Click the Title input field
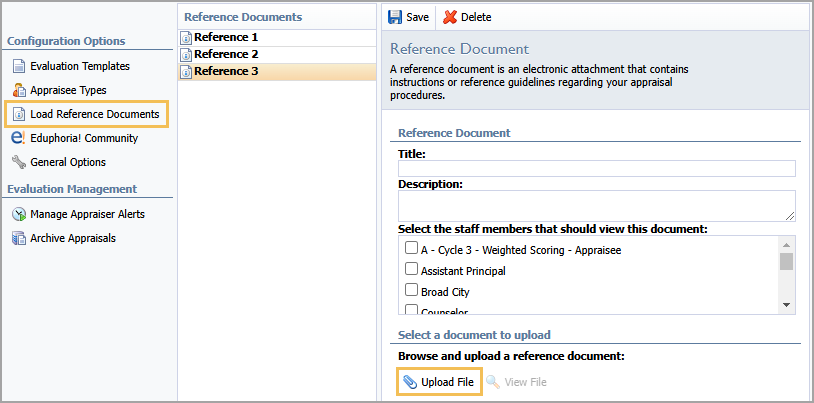814x403 pixels. pyautogui.click(x=596, y=169)
